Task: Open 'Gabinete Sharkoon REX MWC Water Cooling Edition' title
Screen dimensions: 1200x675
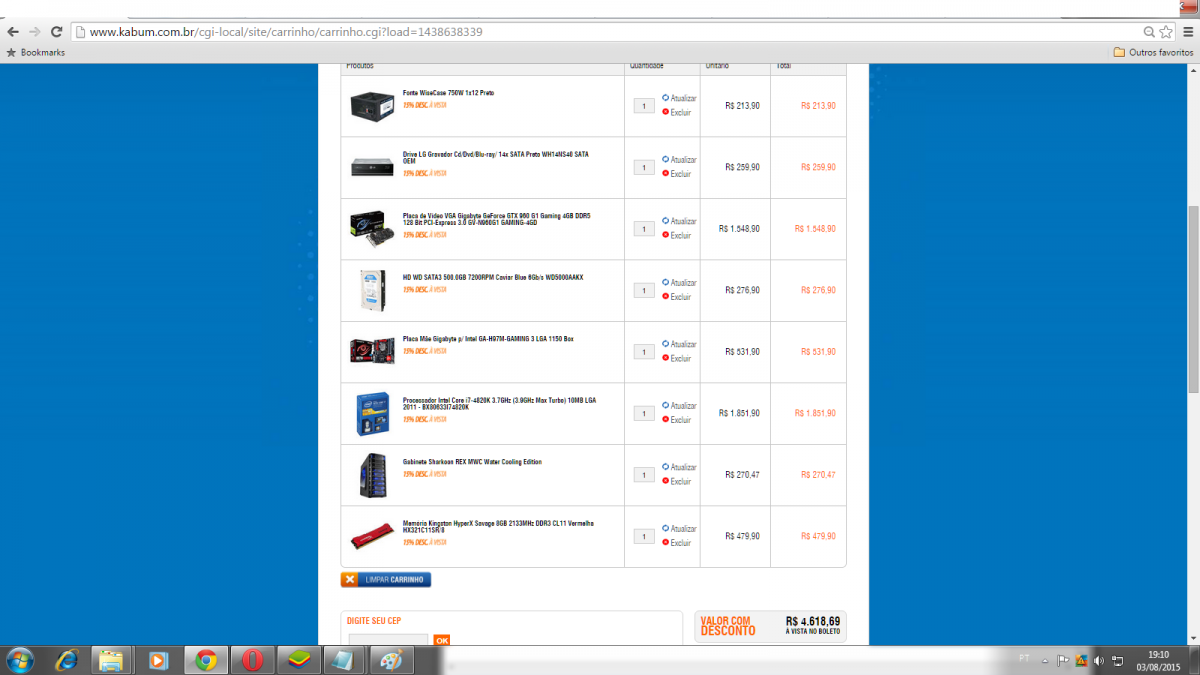Action: 472,462
